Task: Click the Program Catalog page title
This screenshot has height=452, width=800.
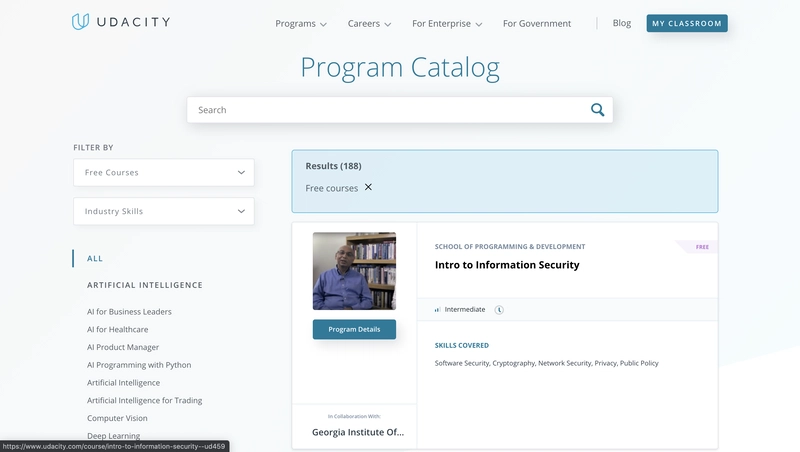Action: pos(400,68)
